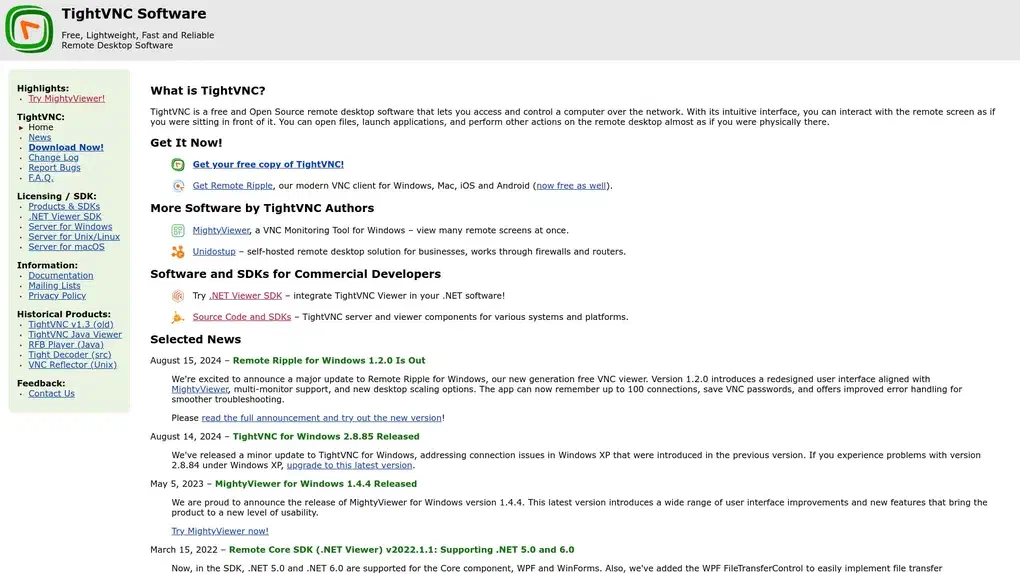Viewport: 1020px width, 574px height.
Task: Open Tight Decoder (src) link
Action: (x=70, y=355)
